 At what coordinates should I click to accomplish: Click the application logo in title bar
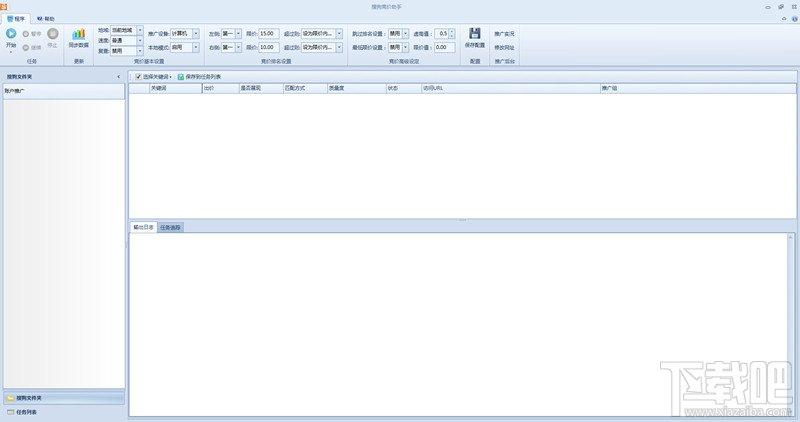(x=4, y=6)
